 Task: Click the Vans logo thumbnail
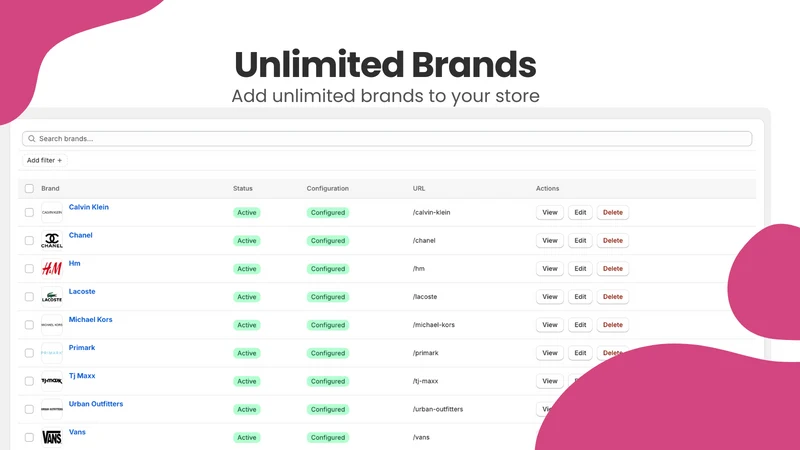tap(52, 437)
